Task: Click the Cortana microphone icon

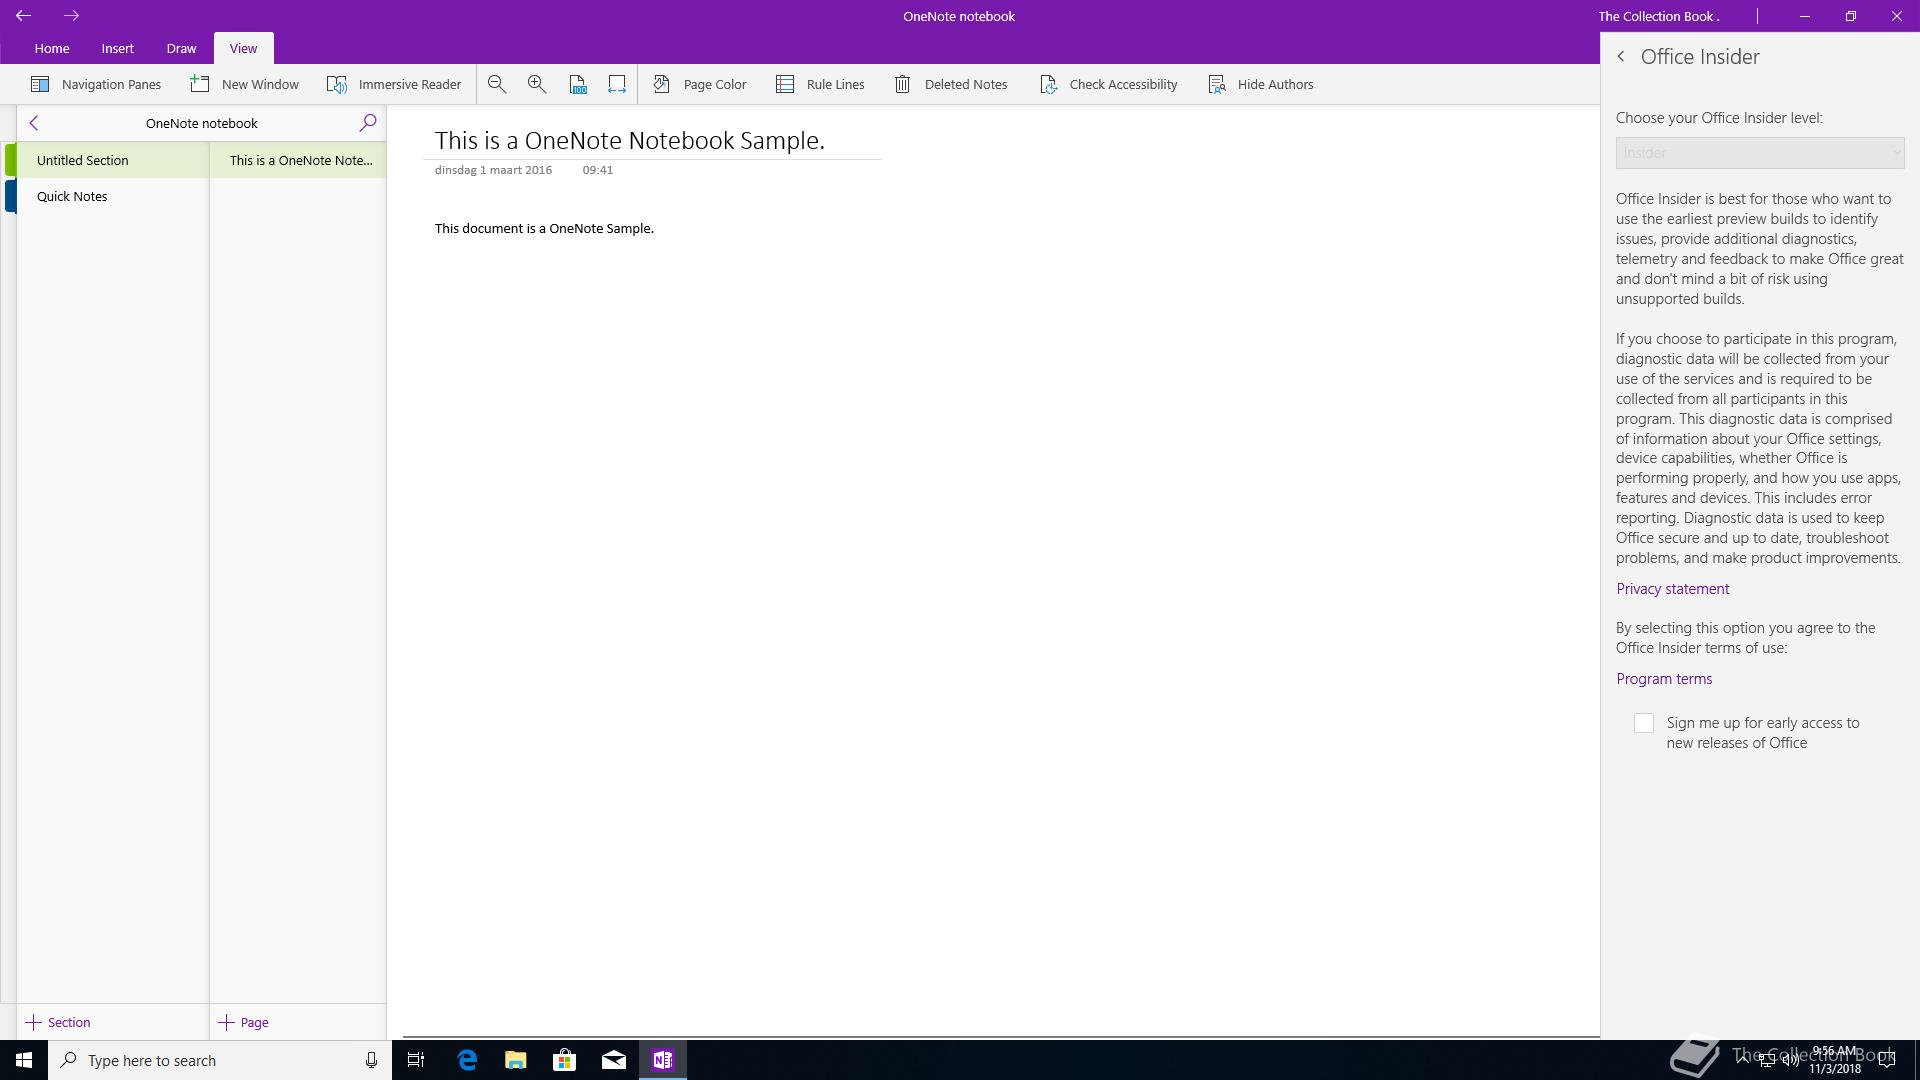Action: pos(371,1060)
